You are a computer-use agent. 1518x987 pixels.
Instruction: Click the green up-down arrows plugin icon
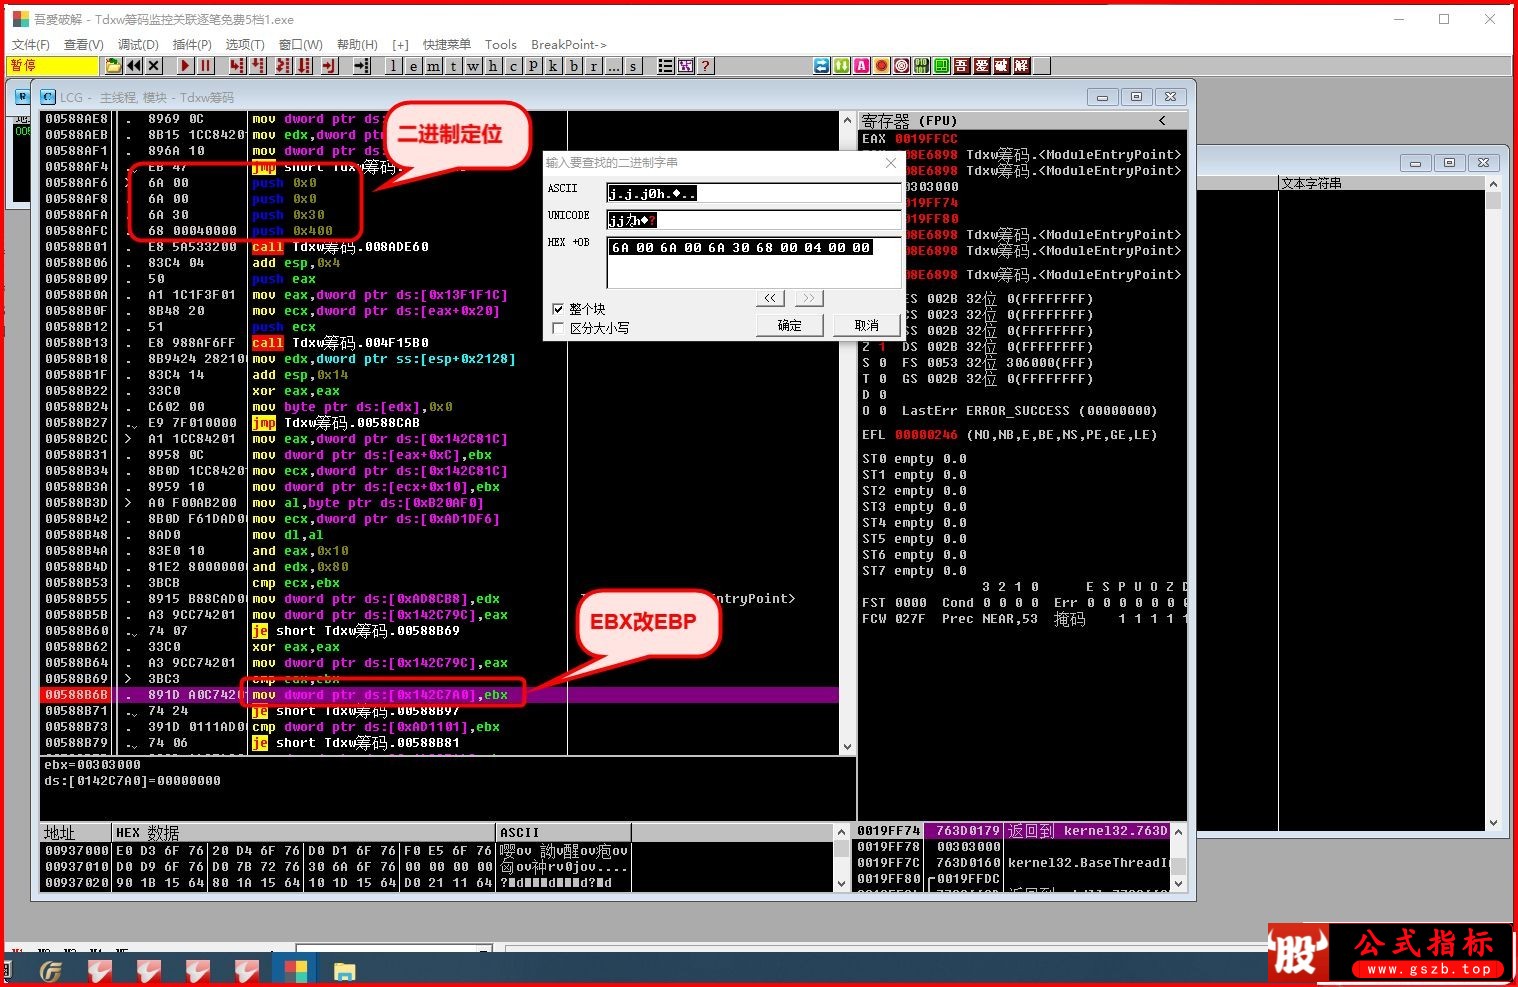[842, 66]
